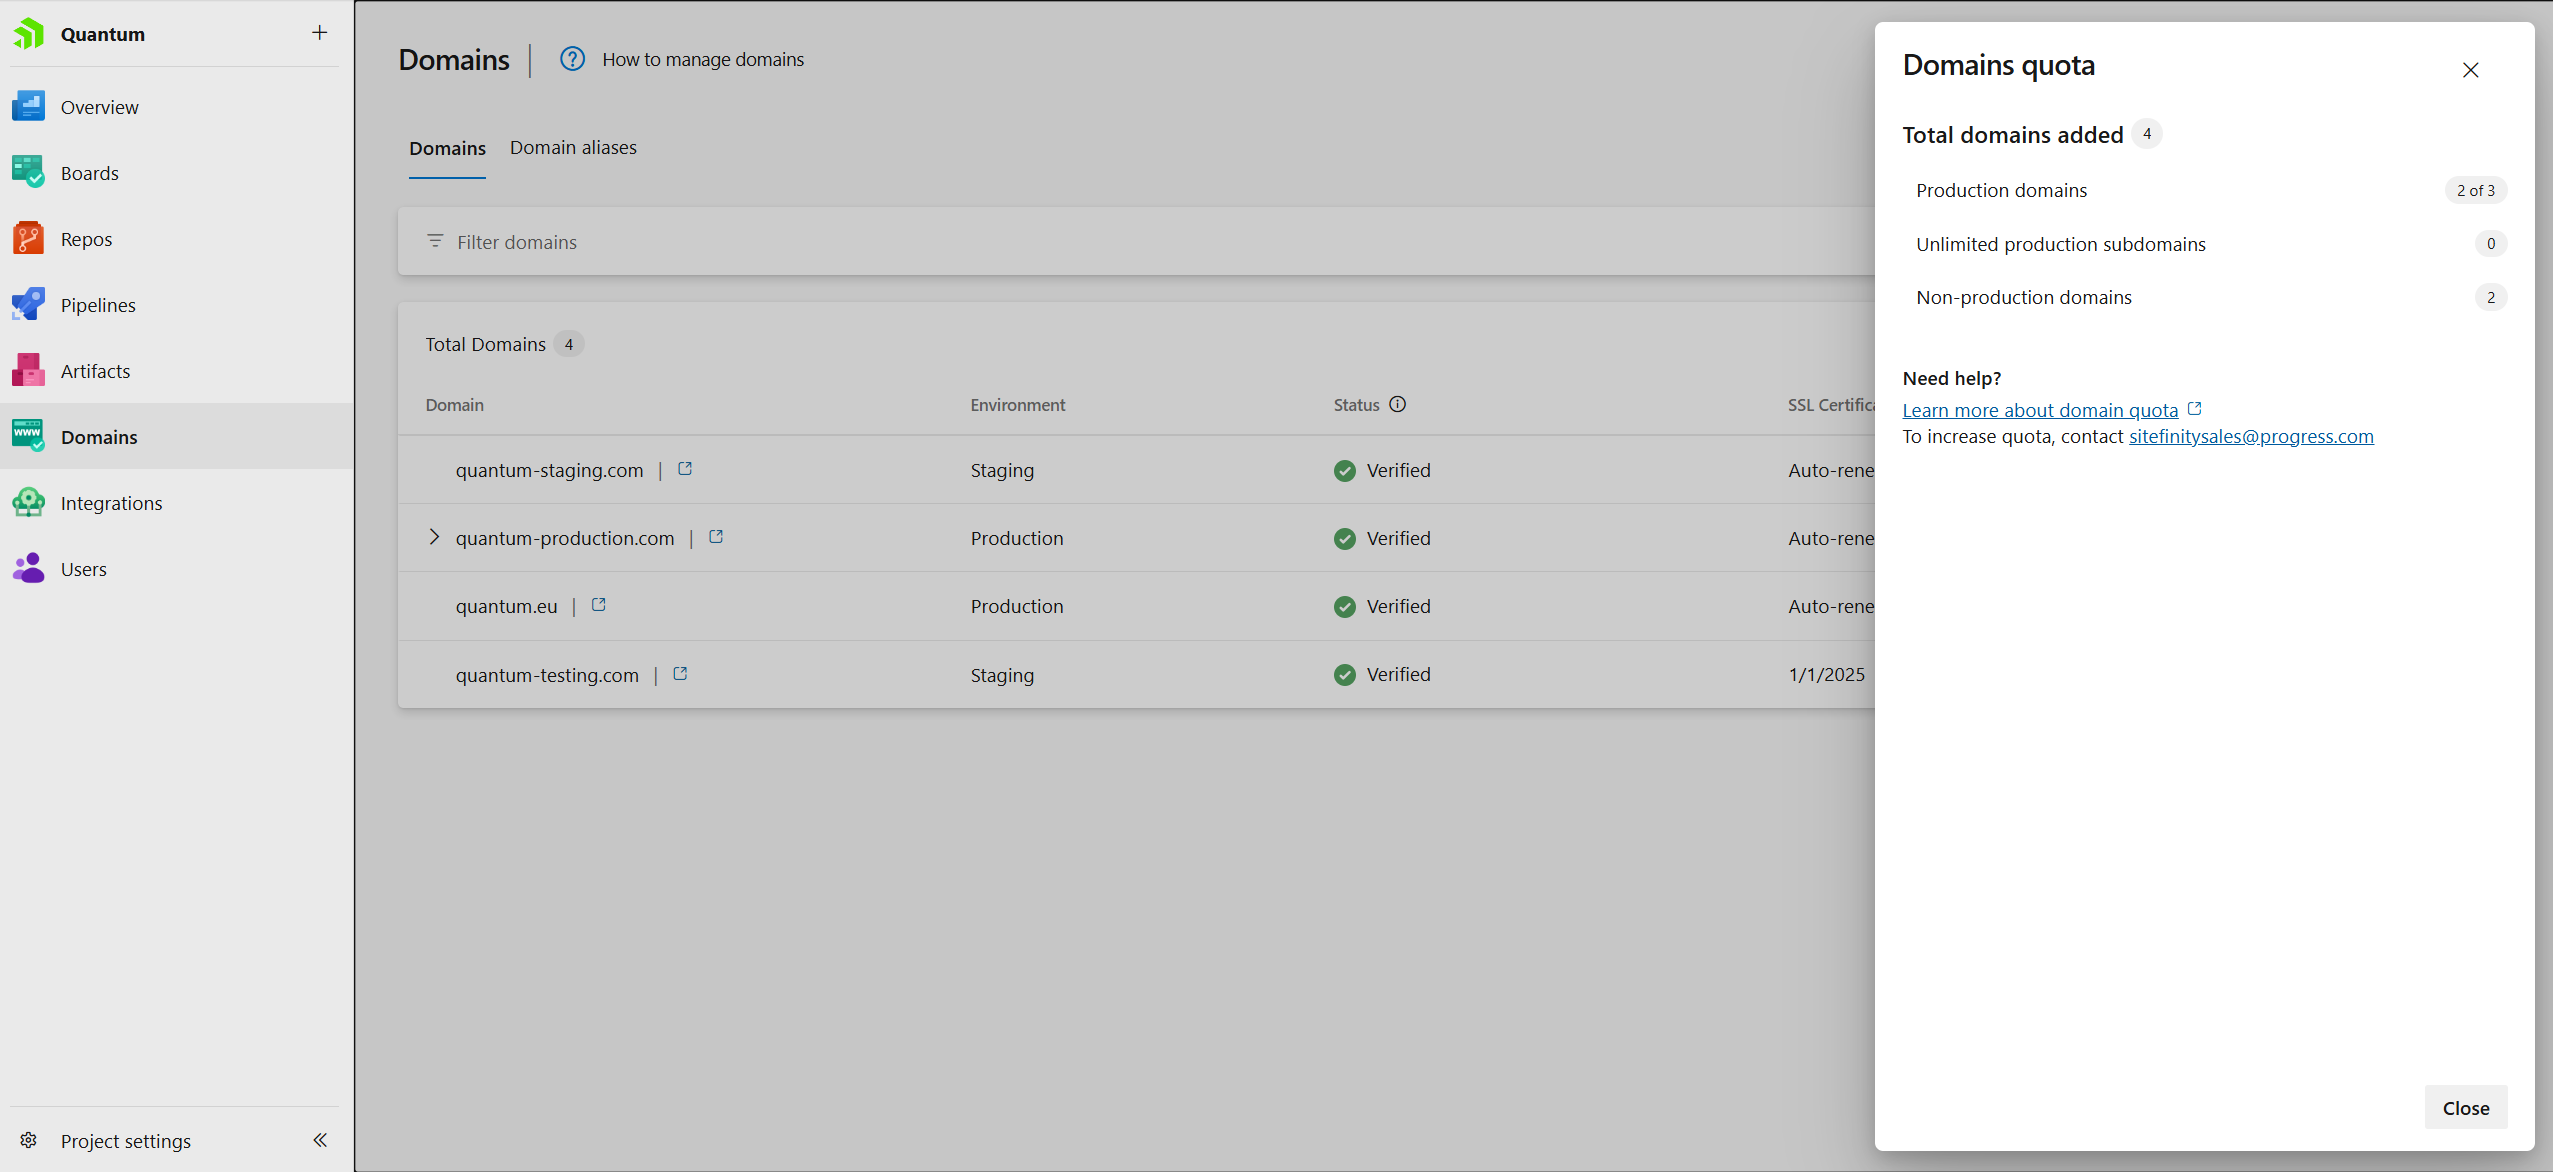
Task: Open quantum-staging.com in new window icon
Action: 685,469
